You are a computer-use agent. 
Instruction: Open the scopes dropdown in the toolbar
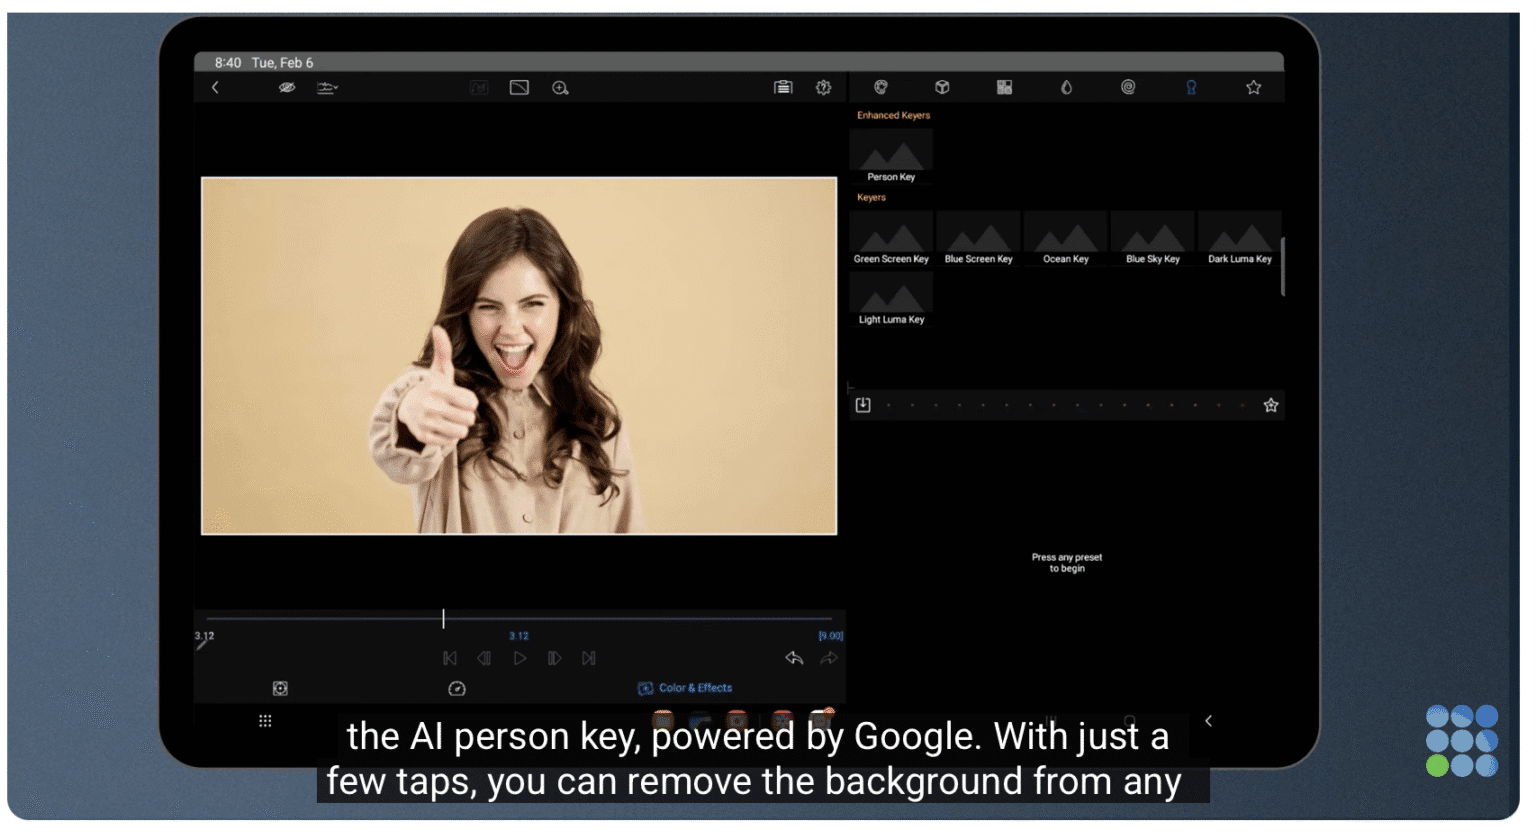point(328,87)
